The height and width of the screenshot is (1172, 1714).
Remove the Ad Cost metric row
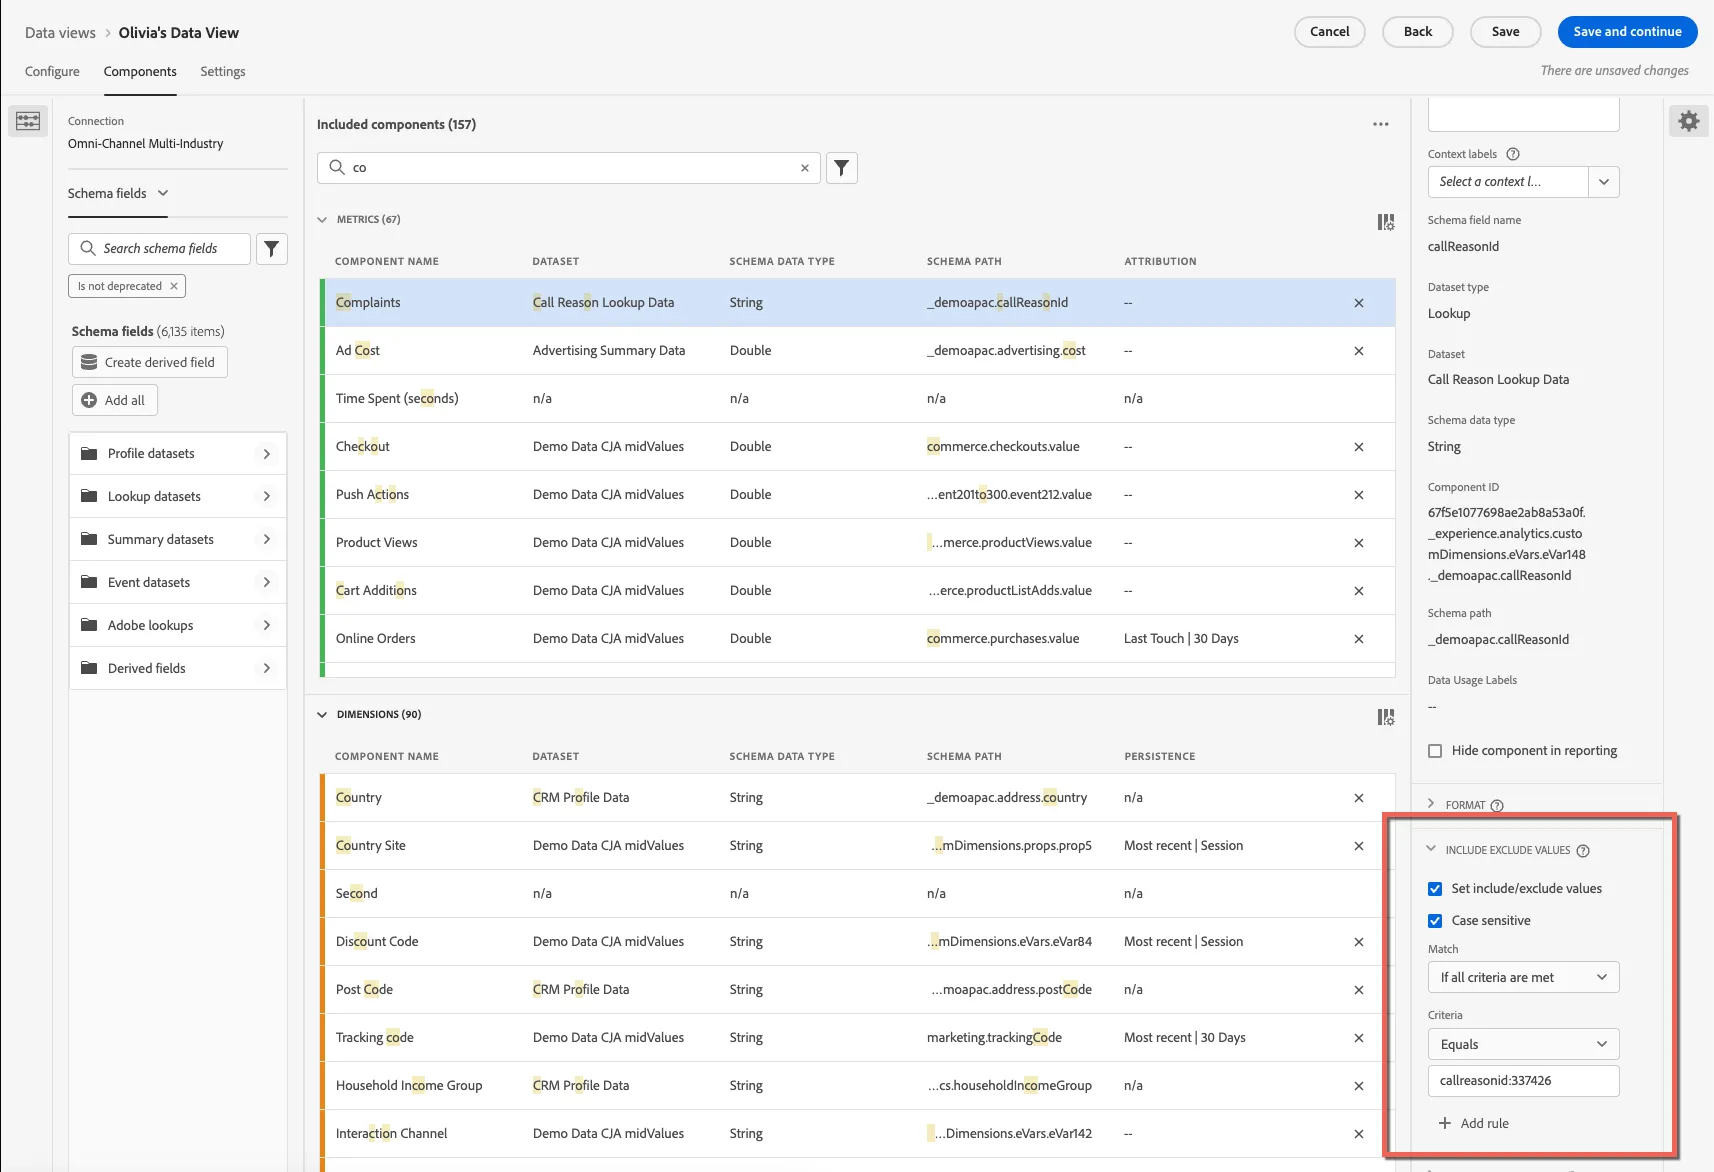(x=1359, y=351)
